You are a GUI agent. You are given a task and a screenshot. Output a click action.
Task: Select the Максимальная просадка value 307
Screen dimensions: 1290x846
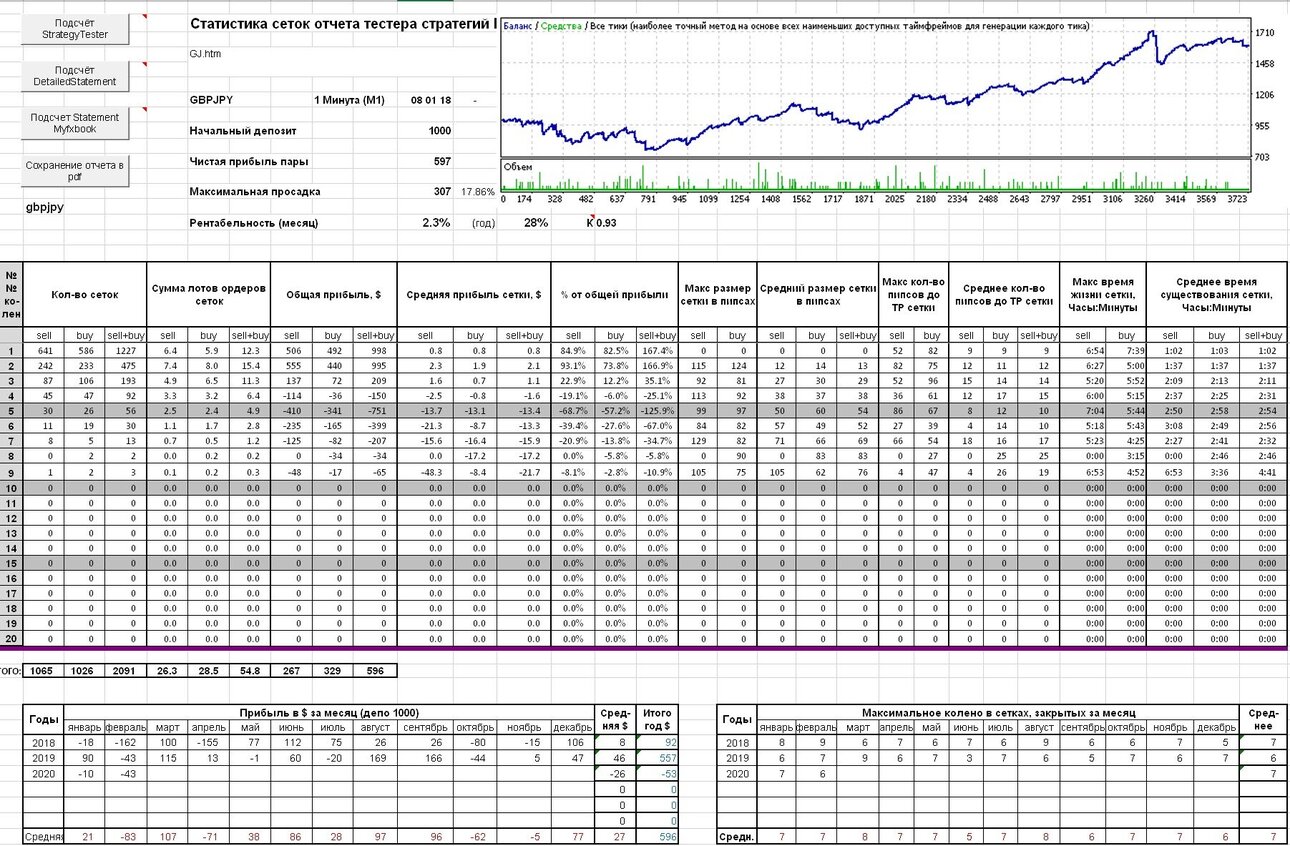[443, 191]
